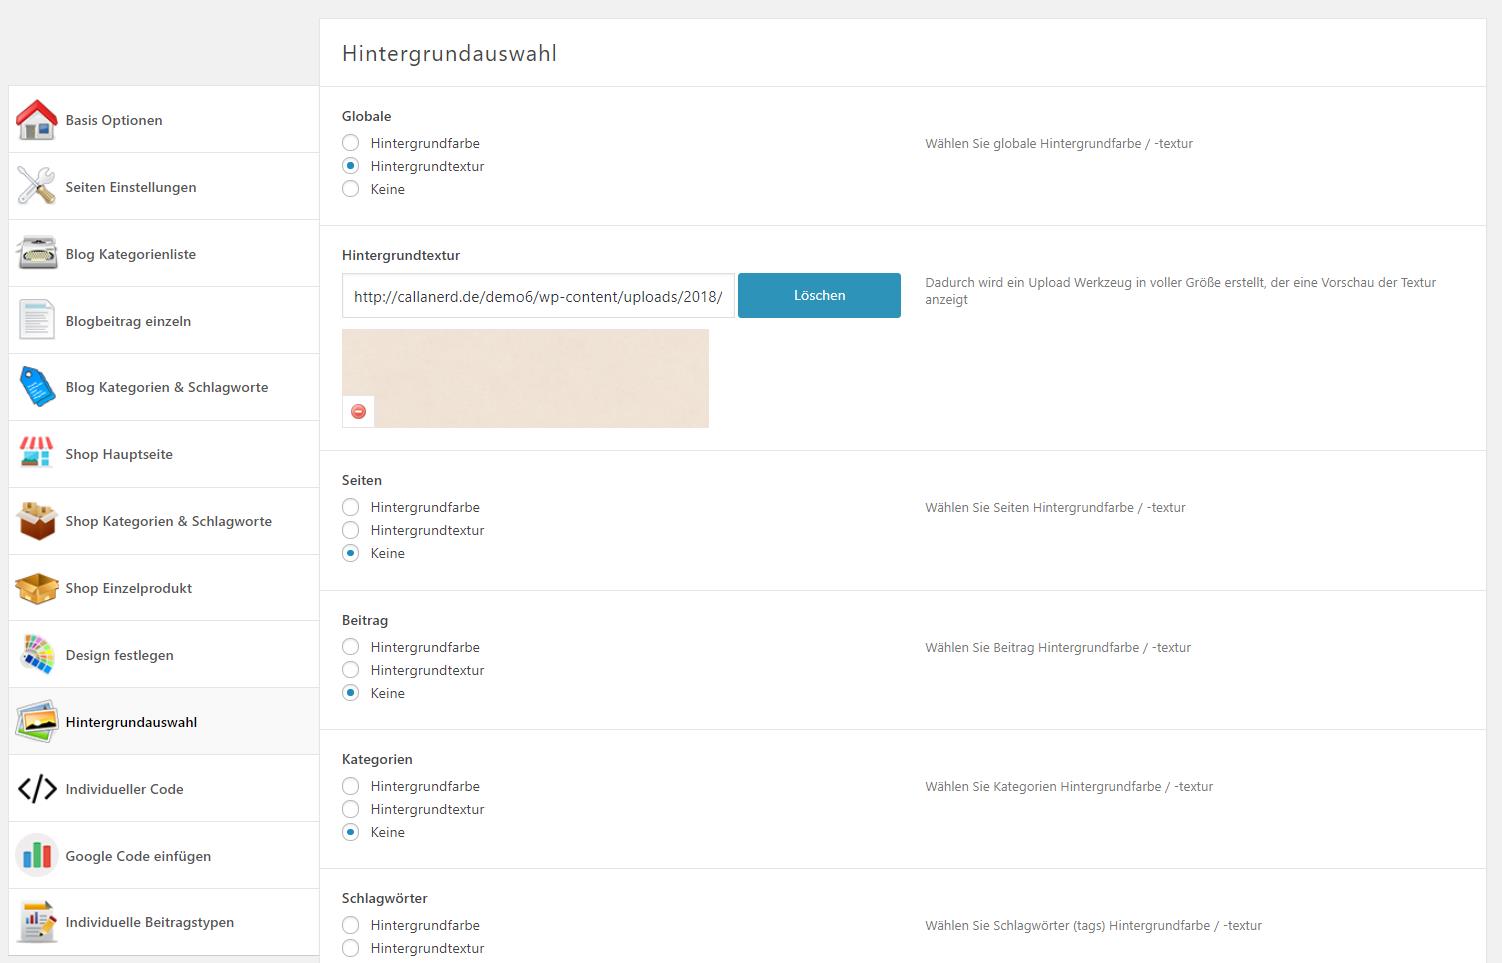Image resolution: width=1502 pixels, height=963 pixels.
Task: Click the Design festlegen color palette icon
Action: tap(37, 655)
